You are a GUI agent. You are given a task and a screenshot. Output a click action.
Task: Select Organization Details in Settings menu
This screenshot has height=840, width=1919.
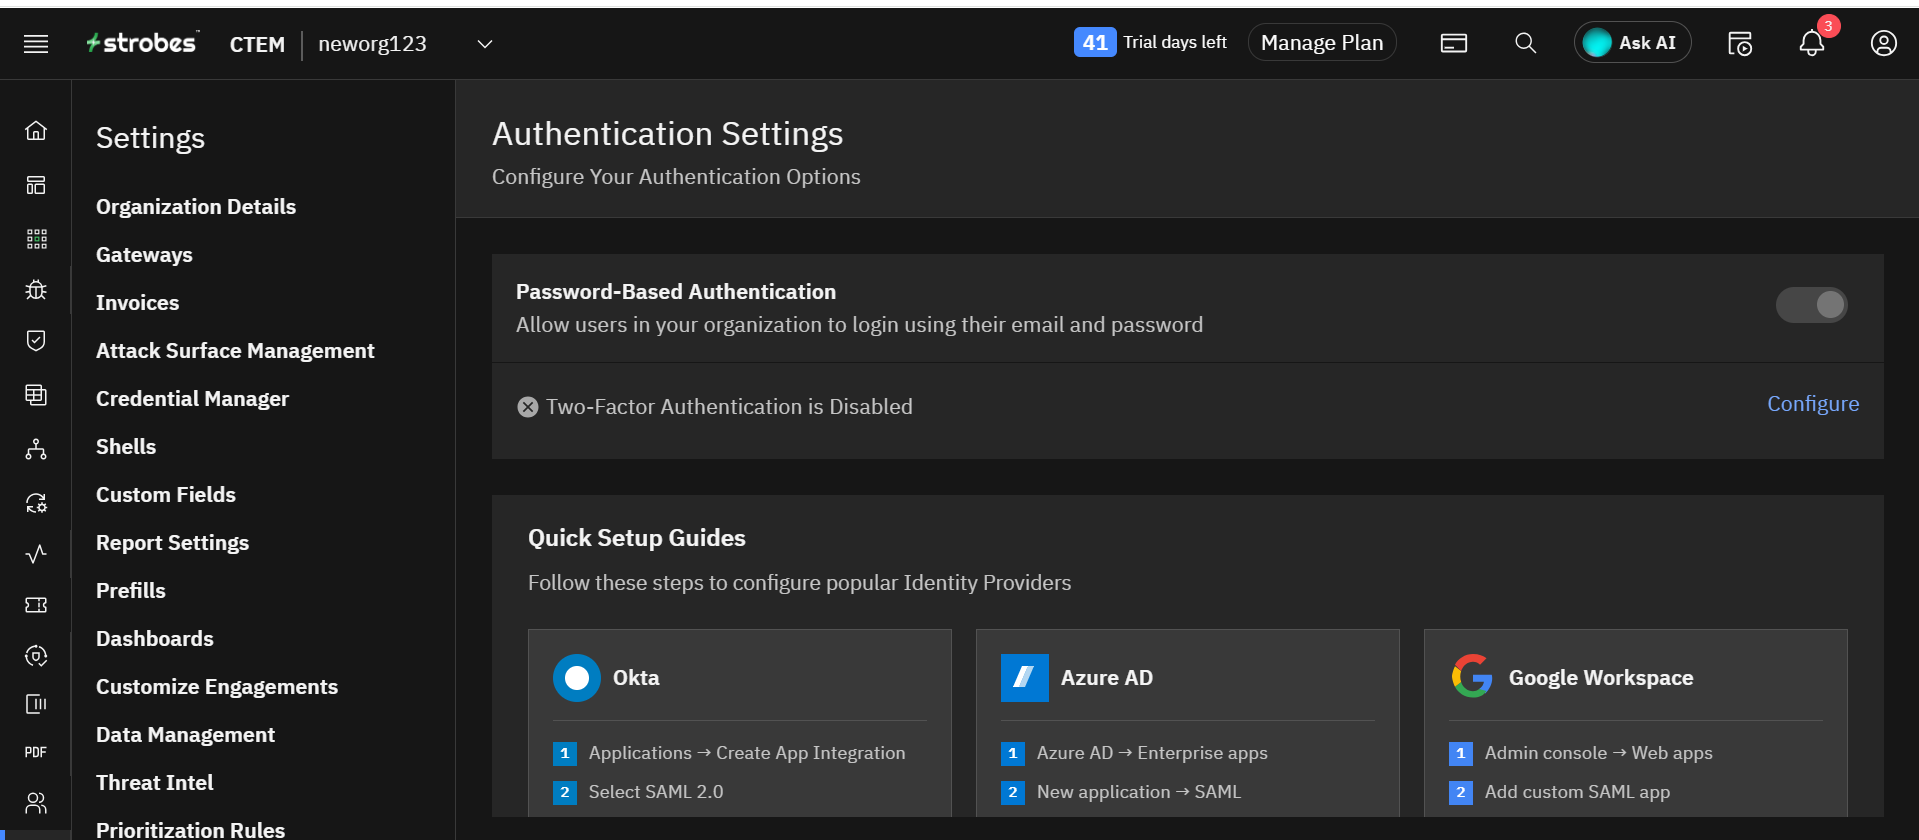[x=196, y=207]
